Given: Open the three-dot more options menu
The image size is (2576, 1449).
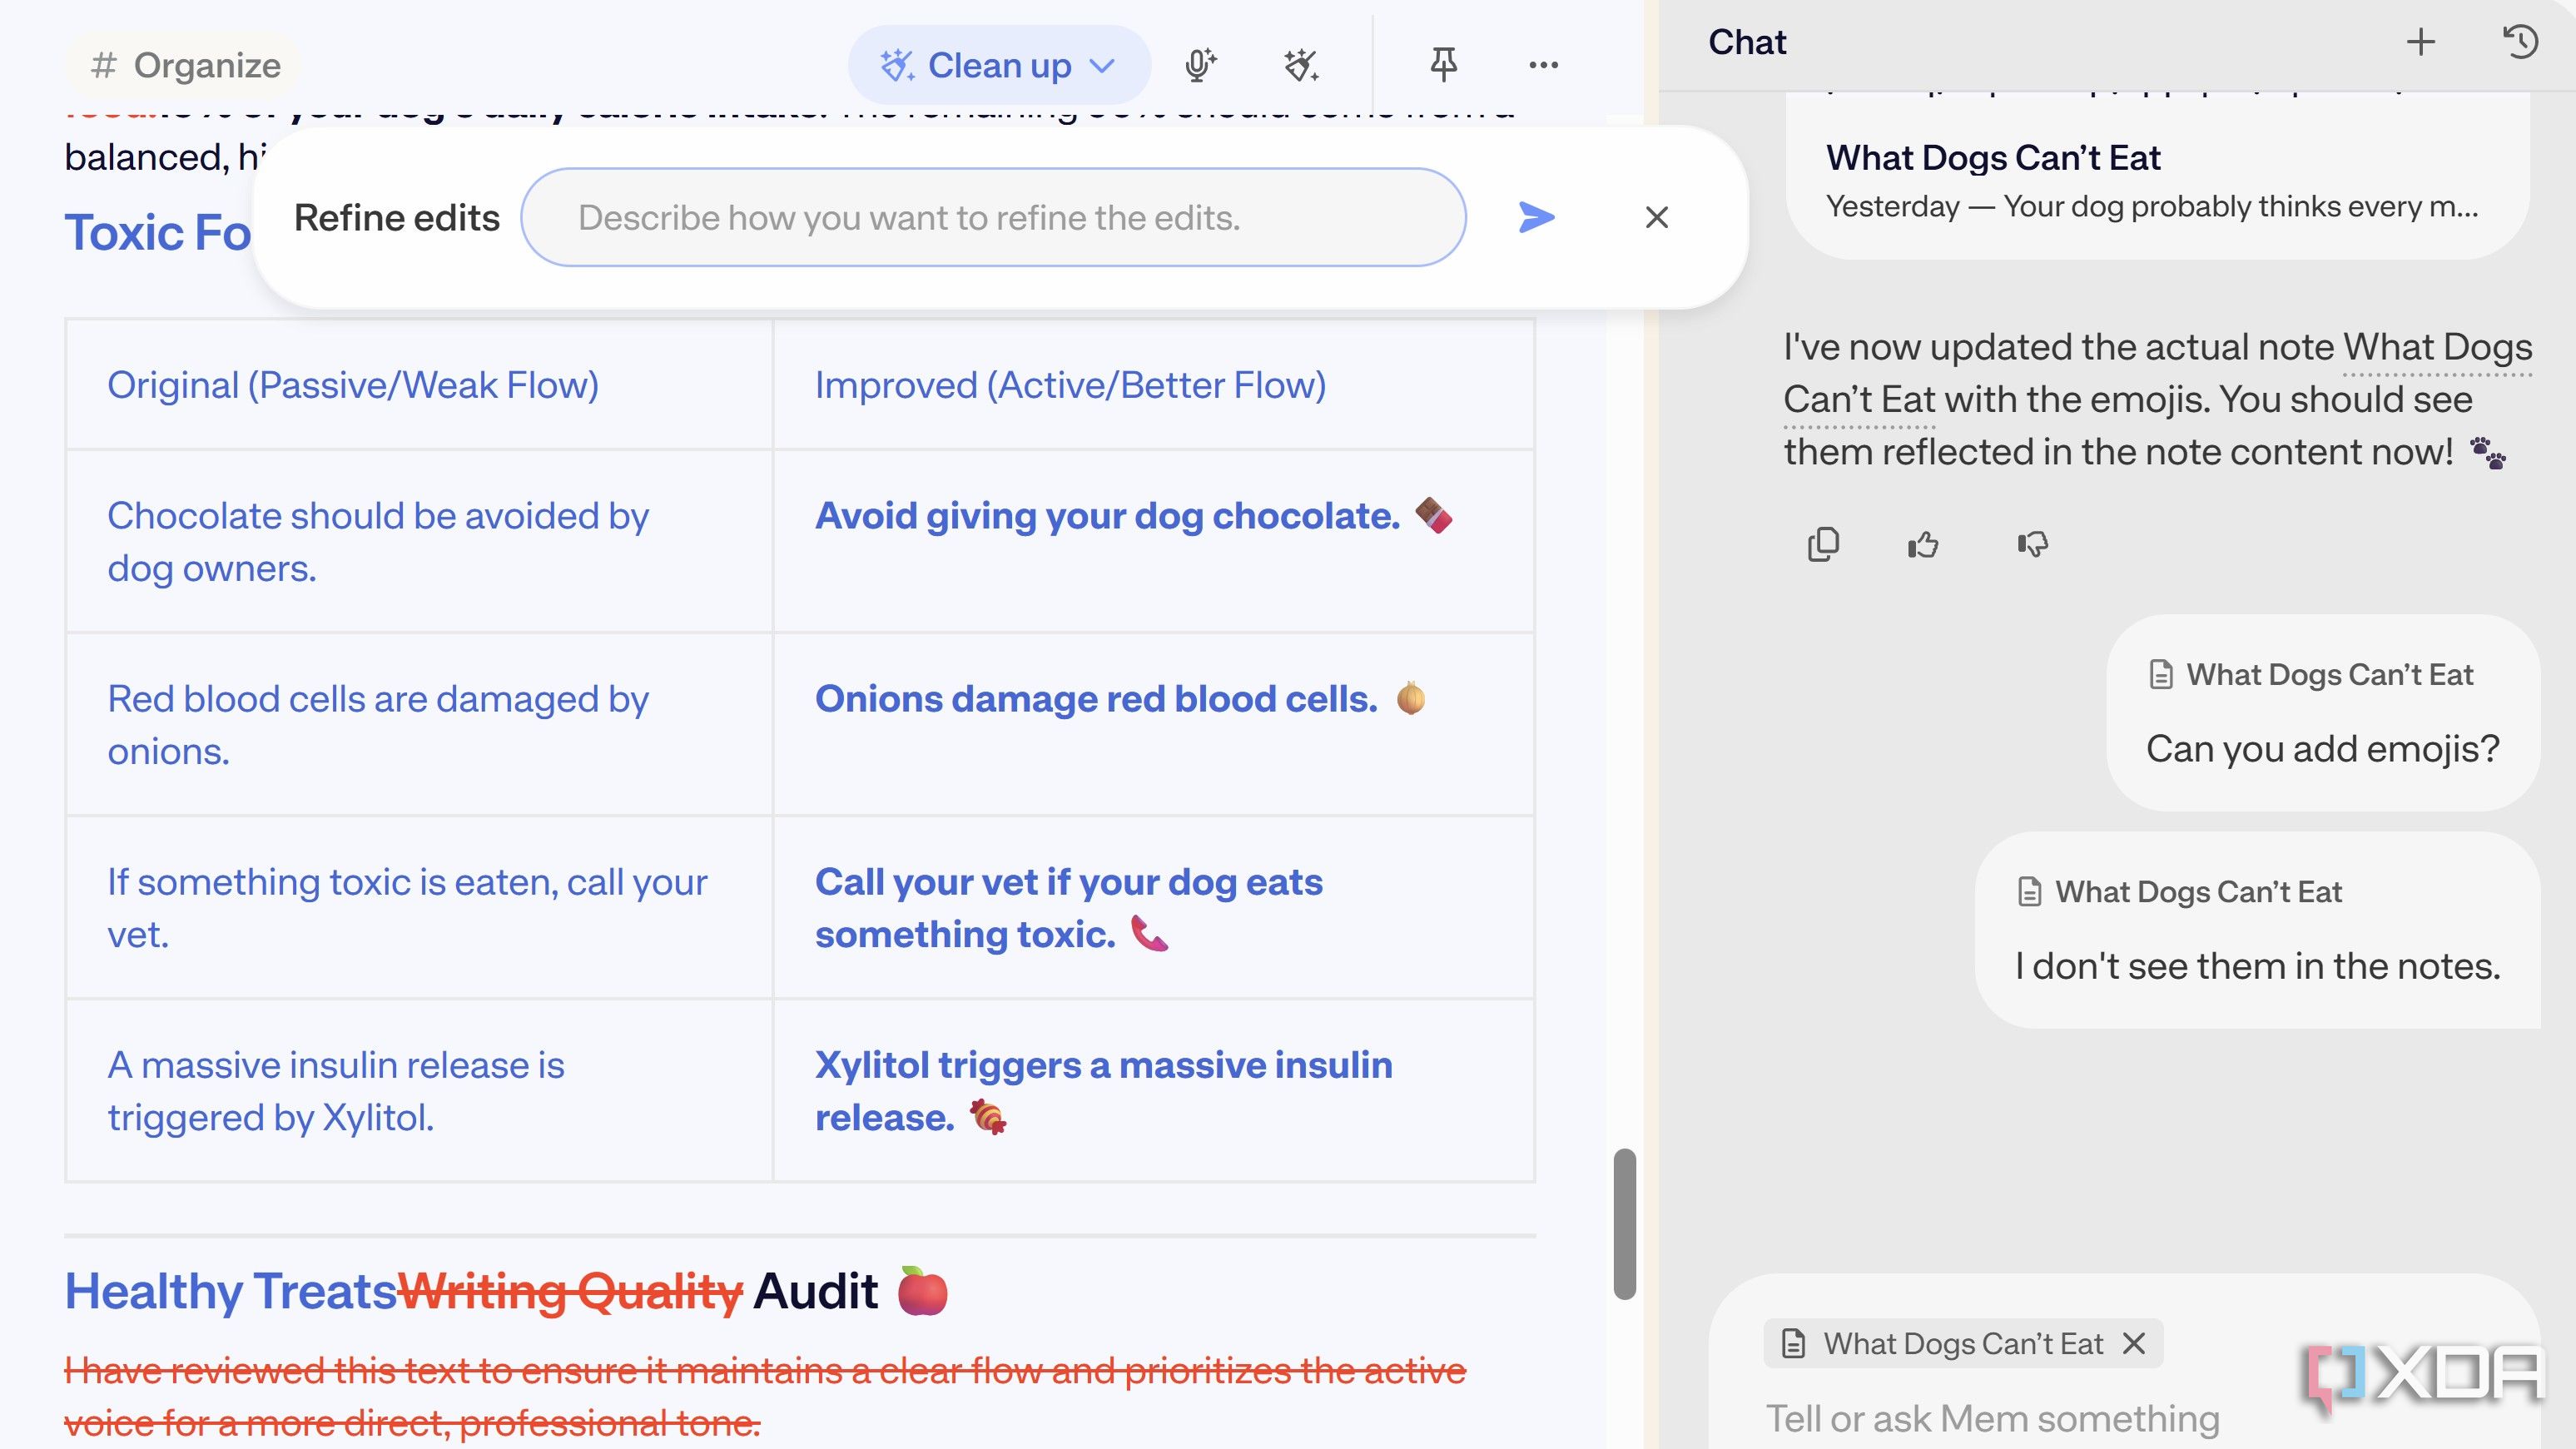Looking at the screenshot, I should [1543, 65].
